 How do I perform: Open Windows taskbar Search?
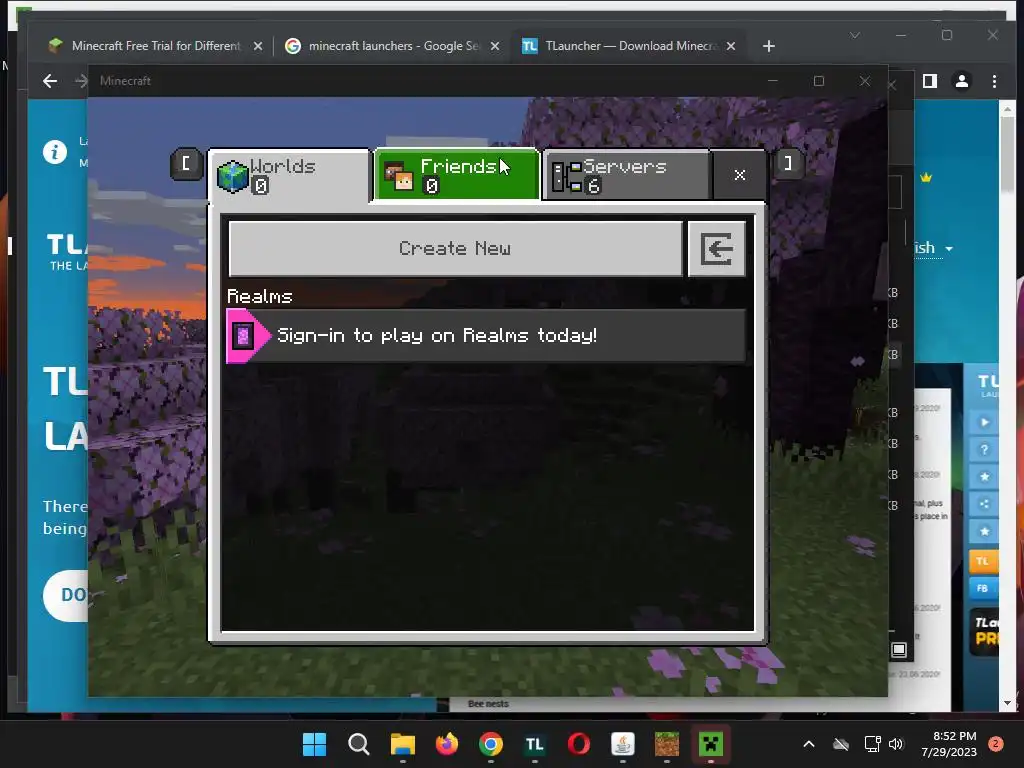359,744
